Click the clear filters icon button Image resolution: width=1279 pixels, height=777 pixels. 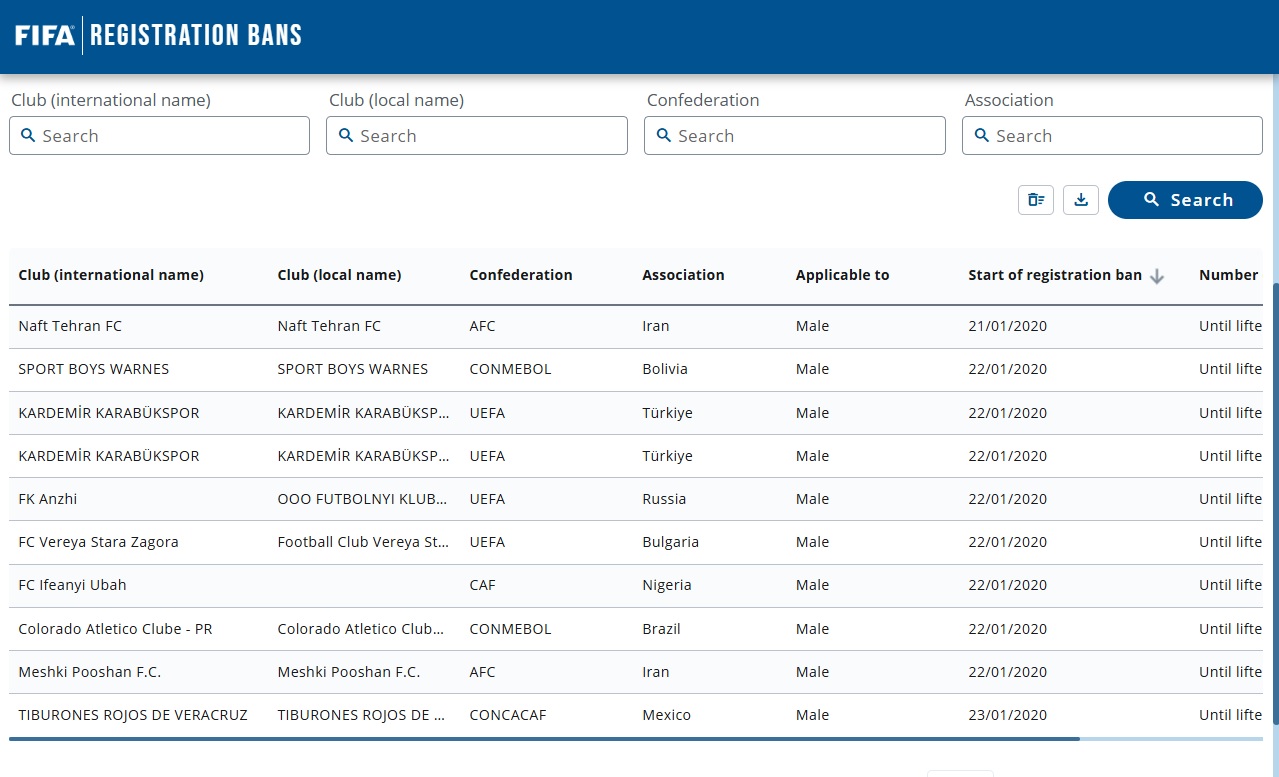(x=1036, y=200)
